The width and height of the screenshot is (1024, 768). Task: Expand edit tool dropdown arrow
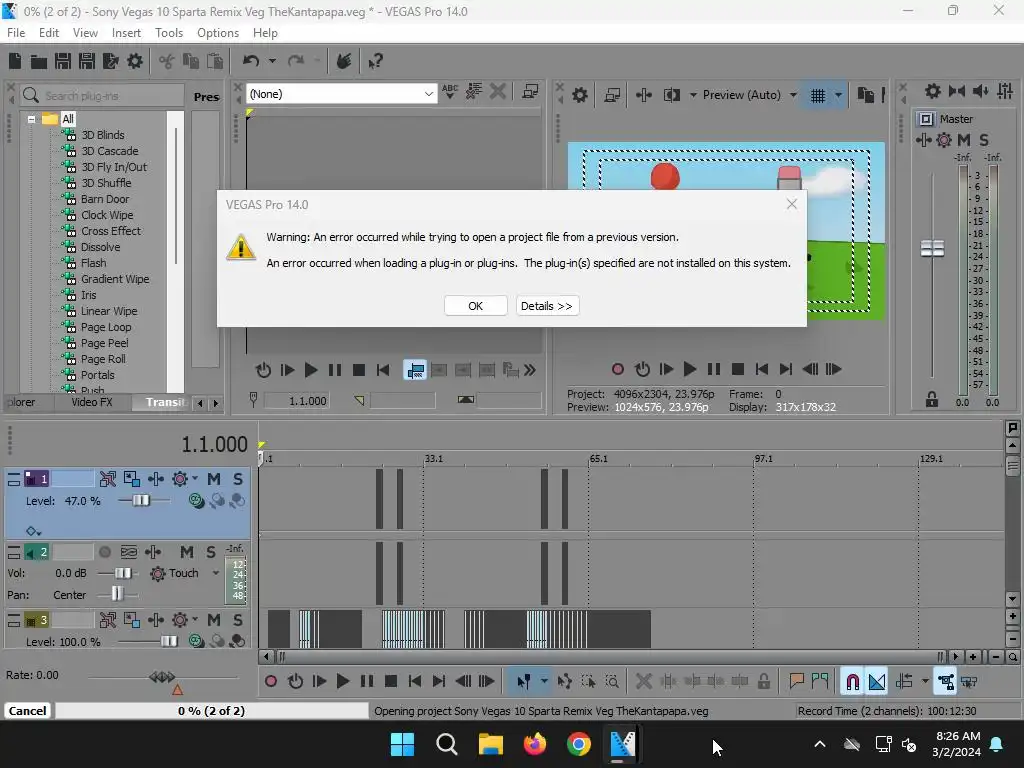(544, 682)
